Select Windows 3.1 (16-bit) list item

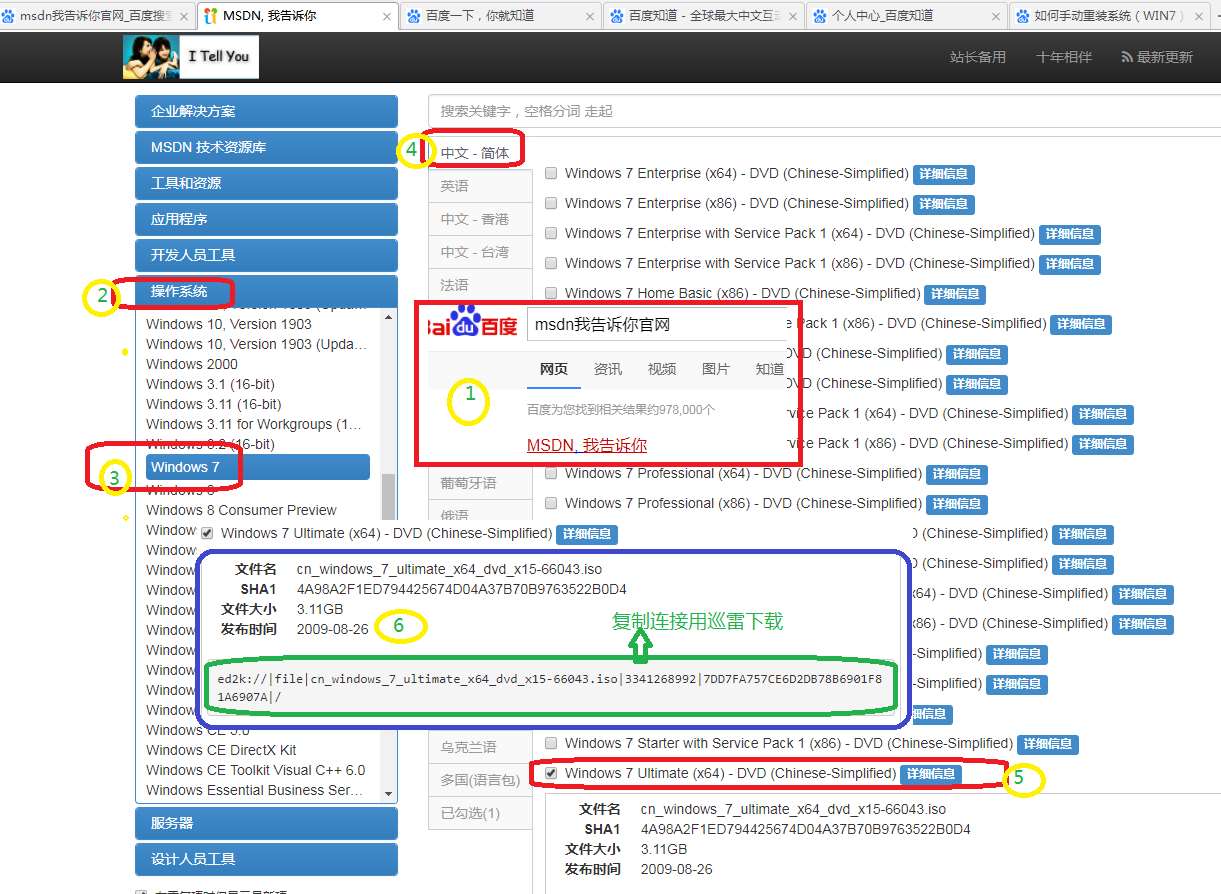click(210, 384)
